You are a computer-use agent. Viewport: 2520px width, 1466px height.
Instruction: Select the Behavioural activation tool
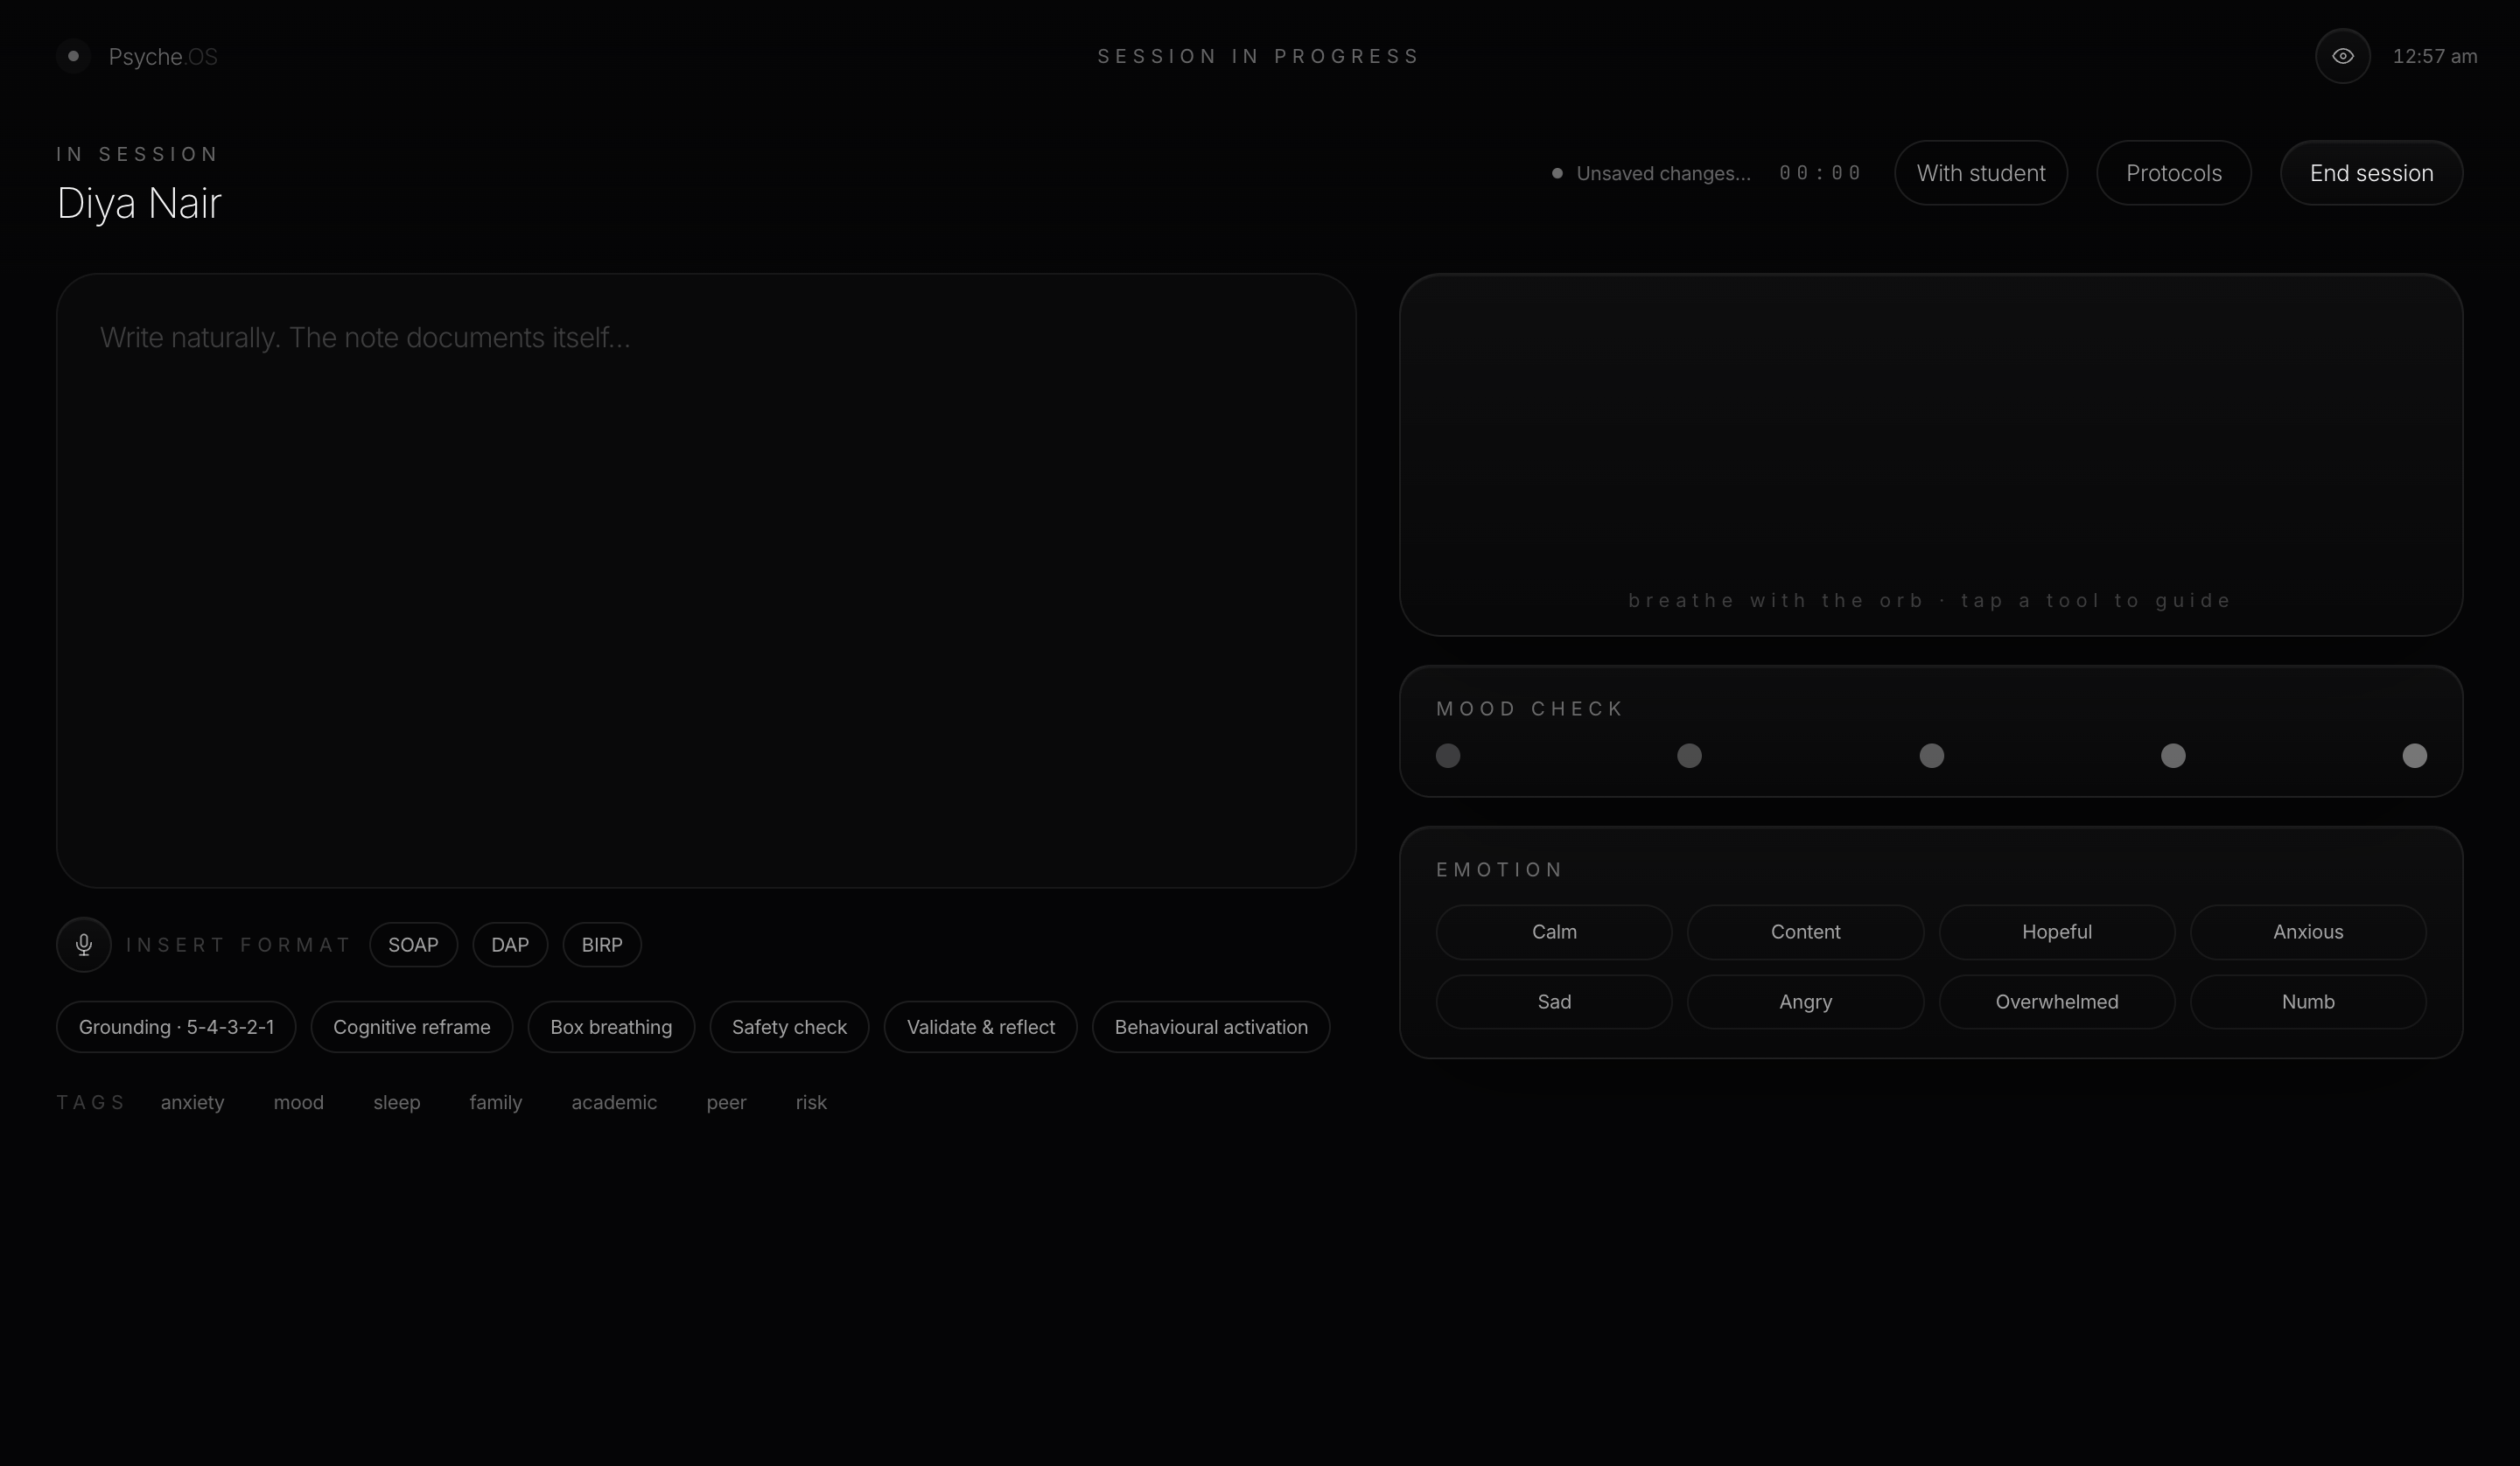tap(1211, 1026)
